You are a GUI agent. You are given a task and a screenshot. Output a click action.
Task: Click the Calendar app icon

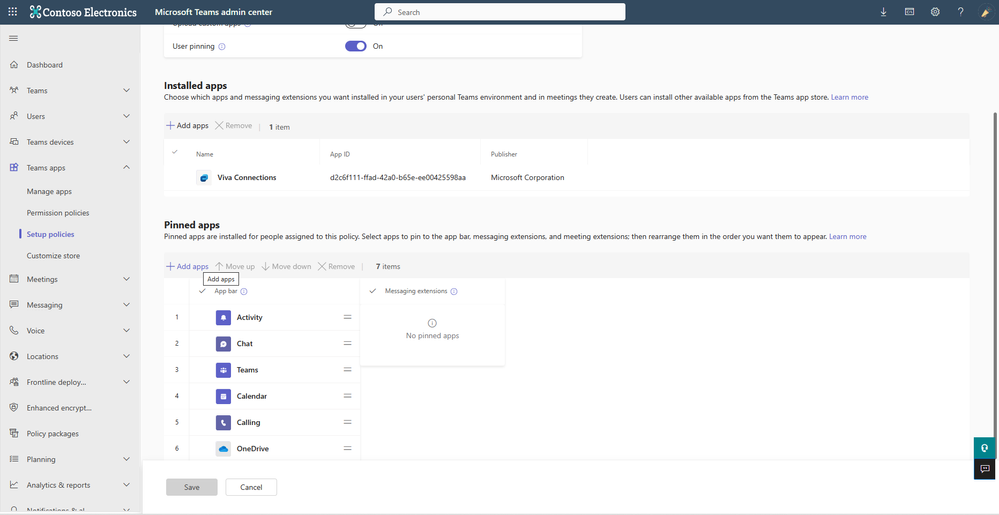pos(223,396)
